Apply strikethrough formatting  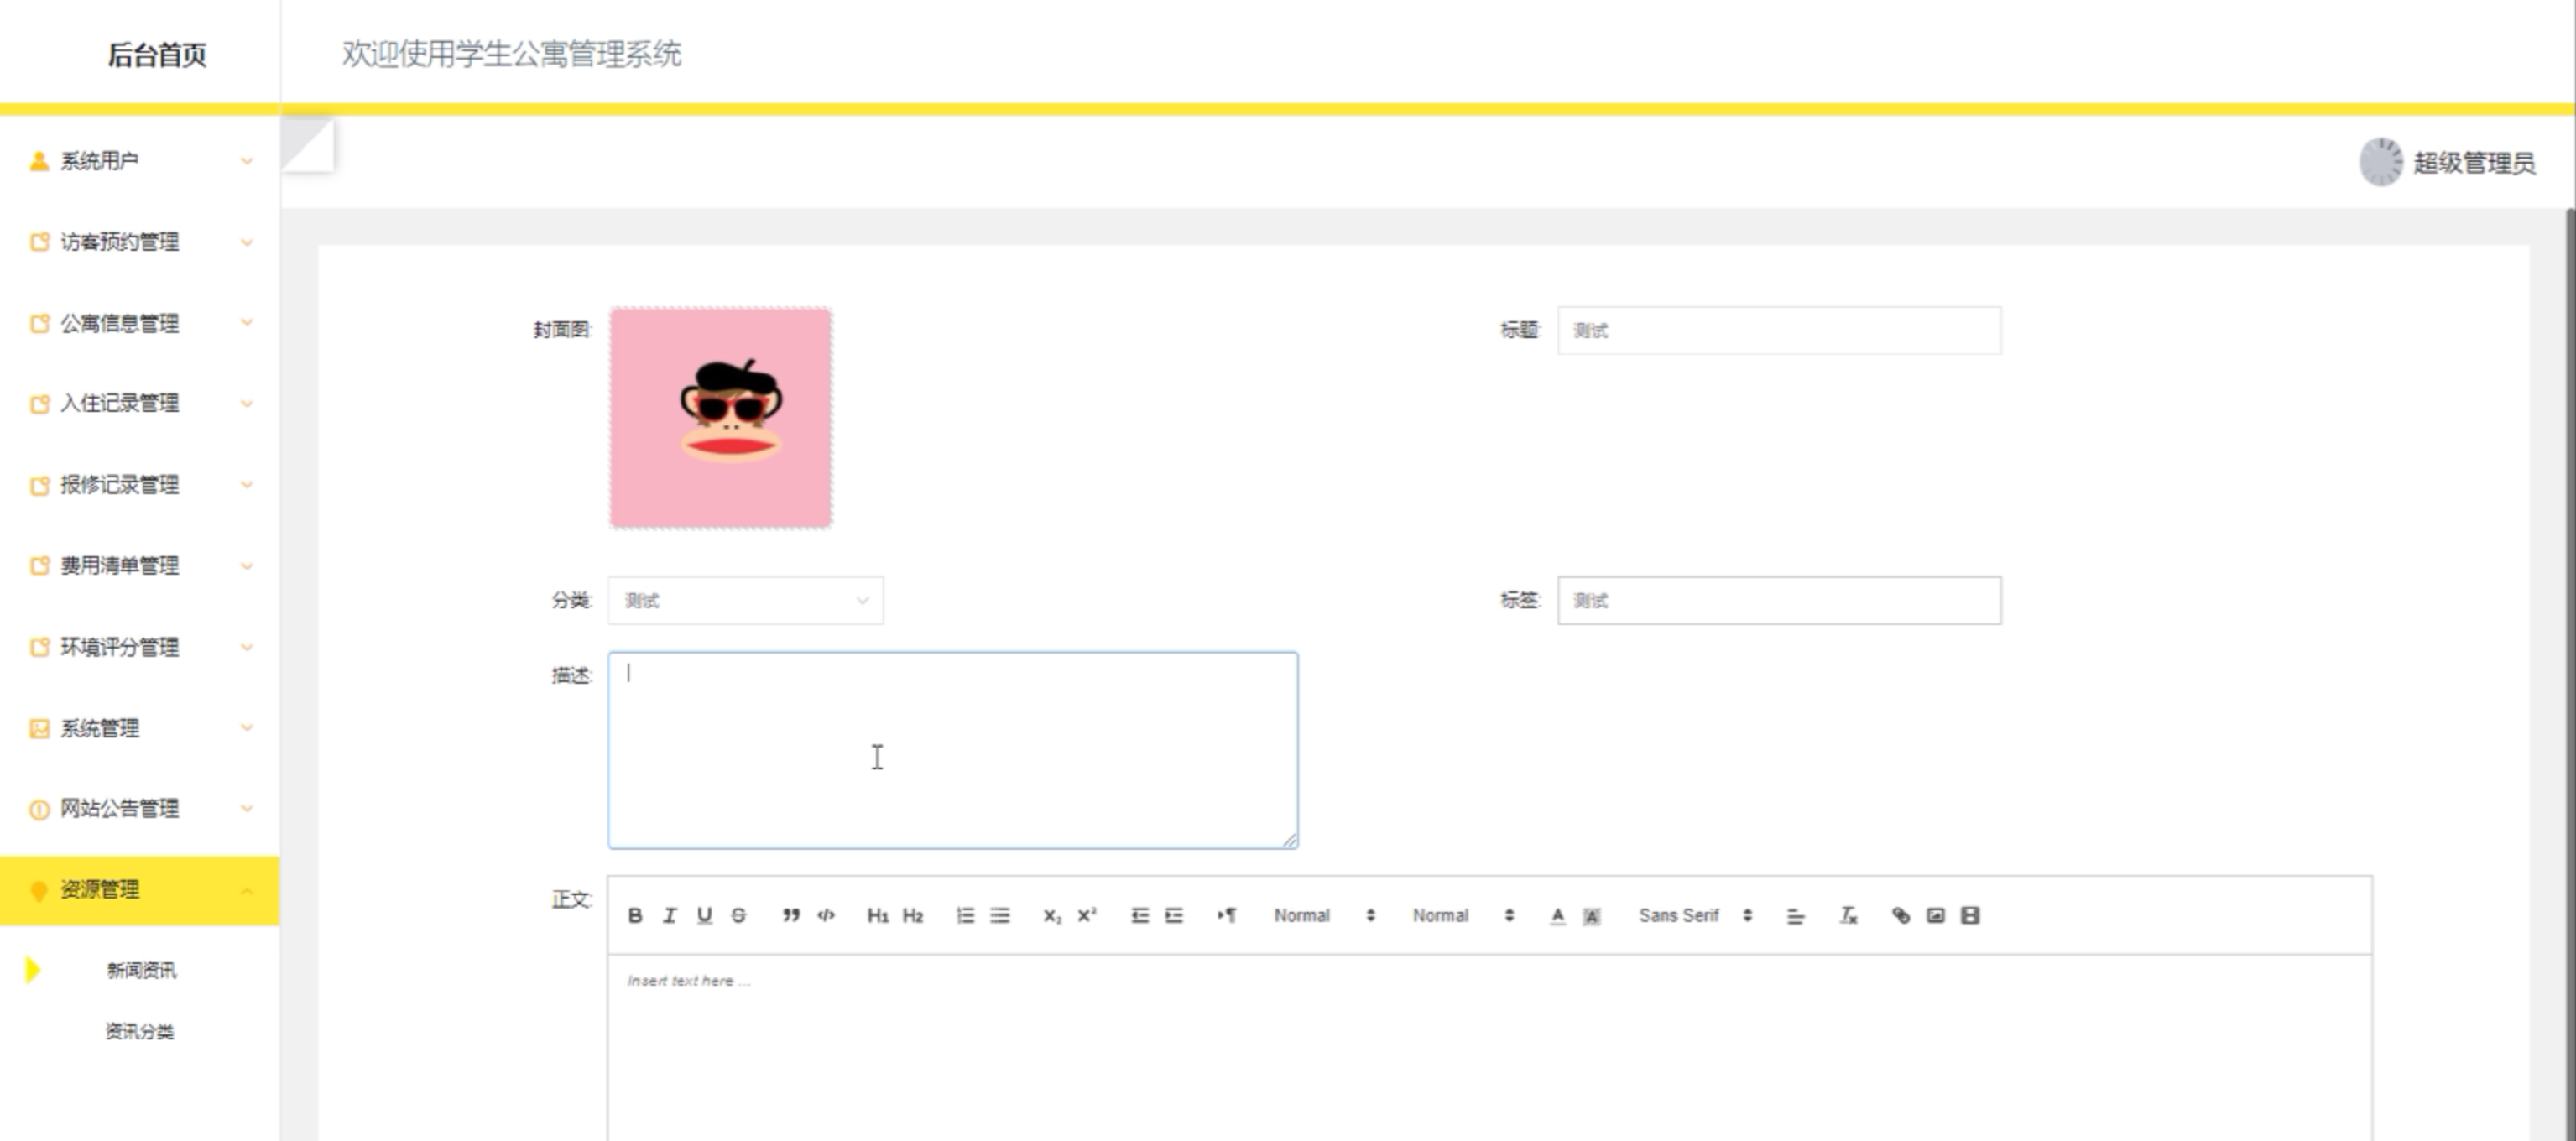738,915
